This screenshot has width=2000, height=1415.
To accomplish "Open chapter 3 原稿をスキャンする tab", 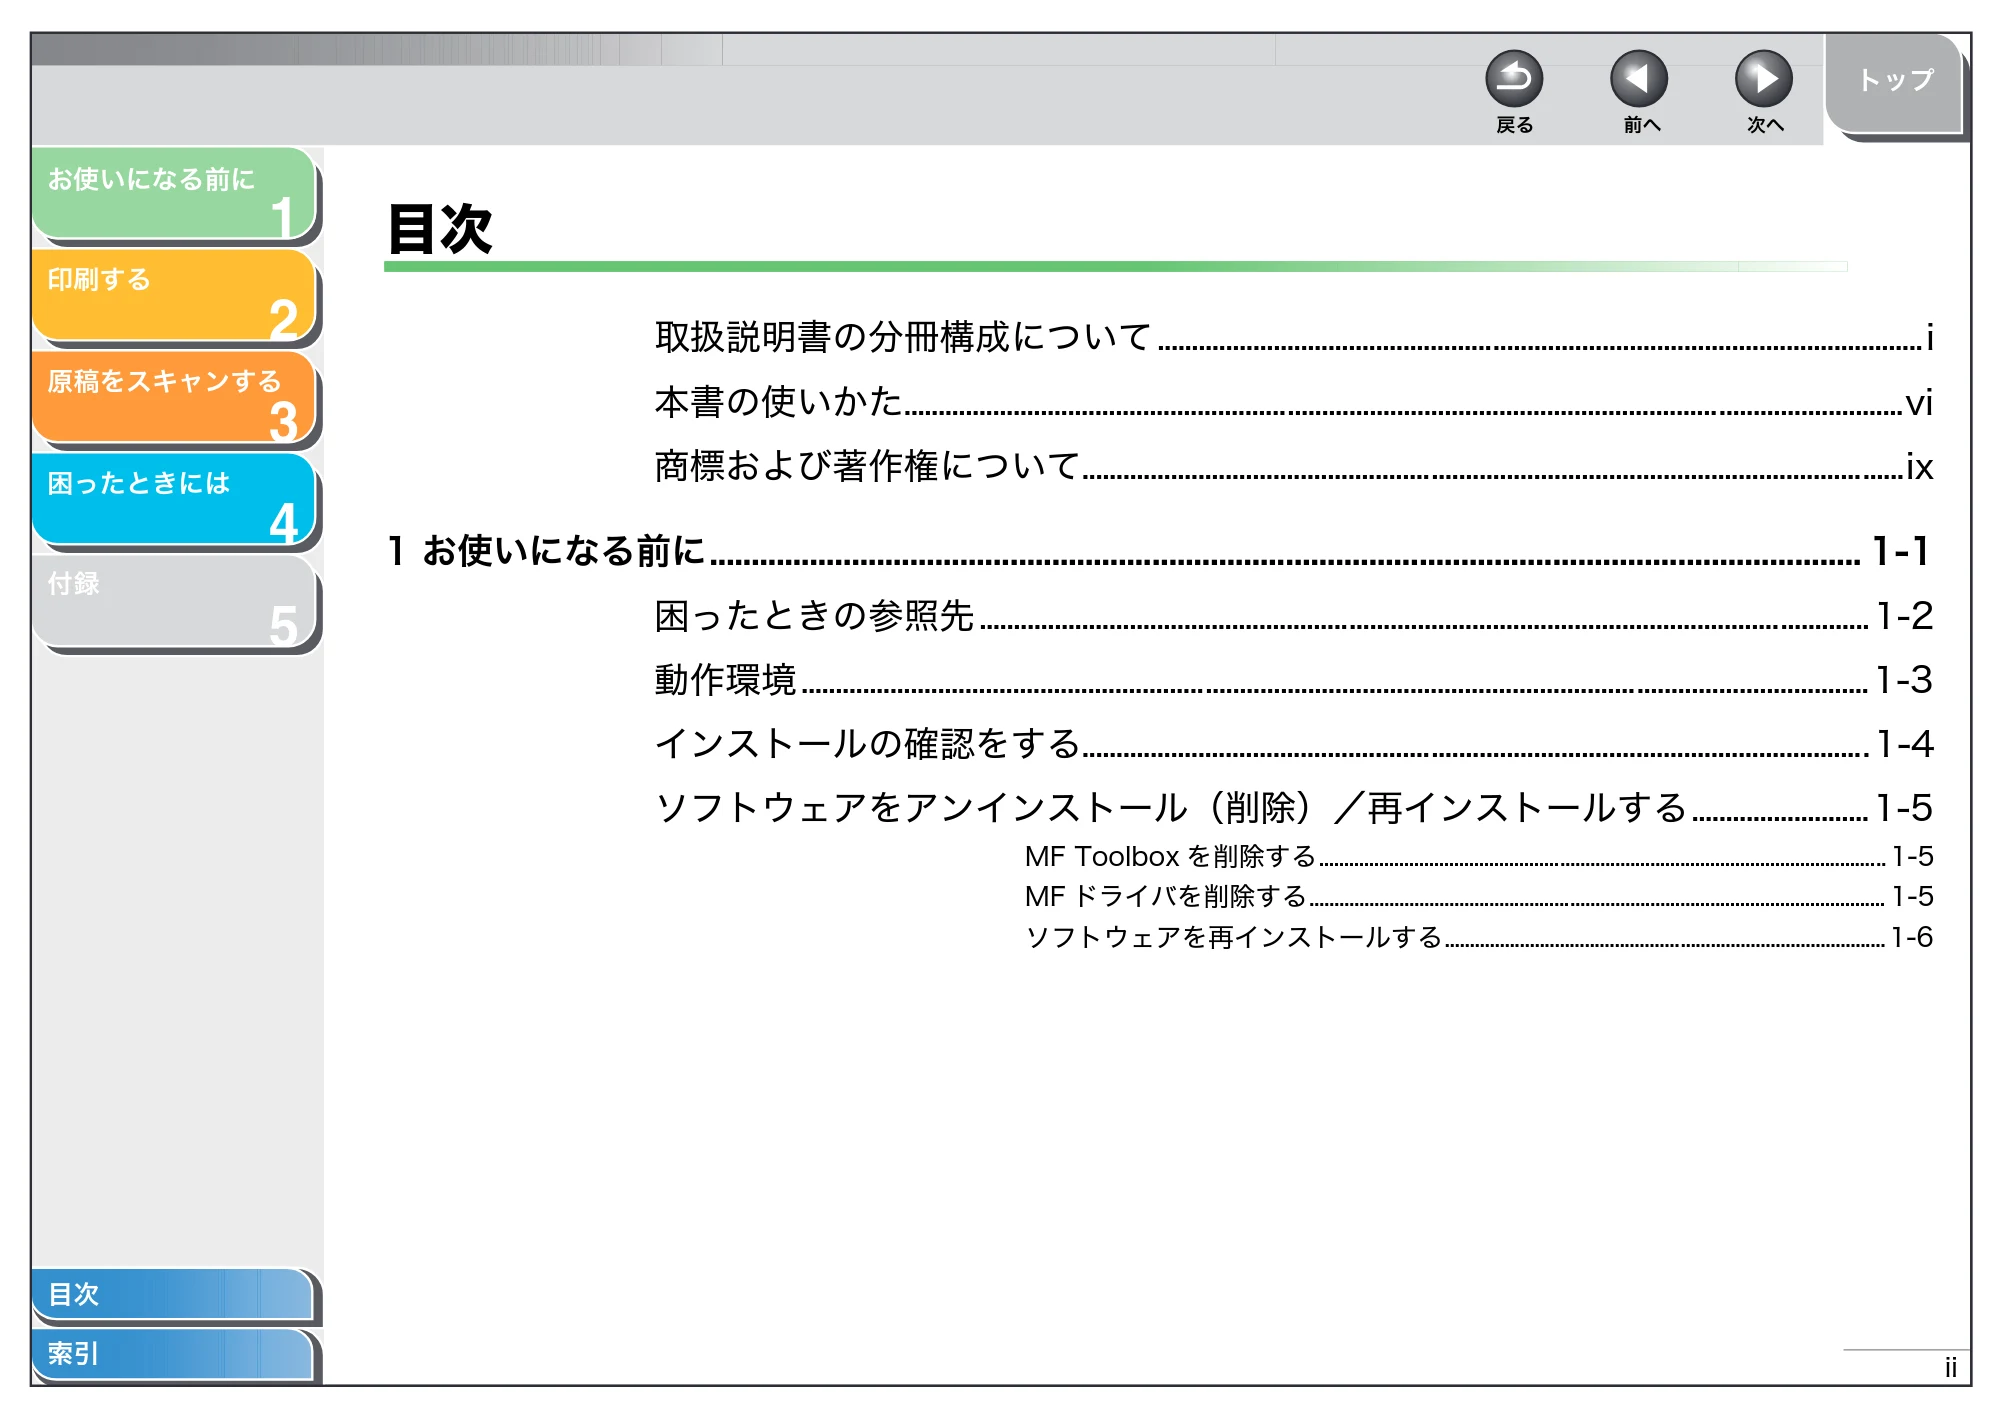I will 174,397.
